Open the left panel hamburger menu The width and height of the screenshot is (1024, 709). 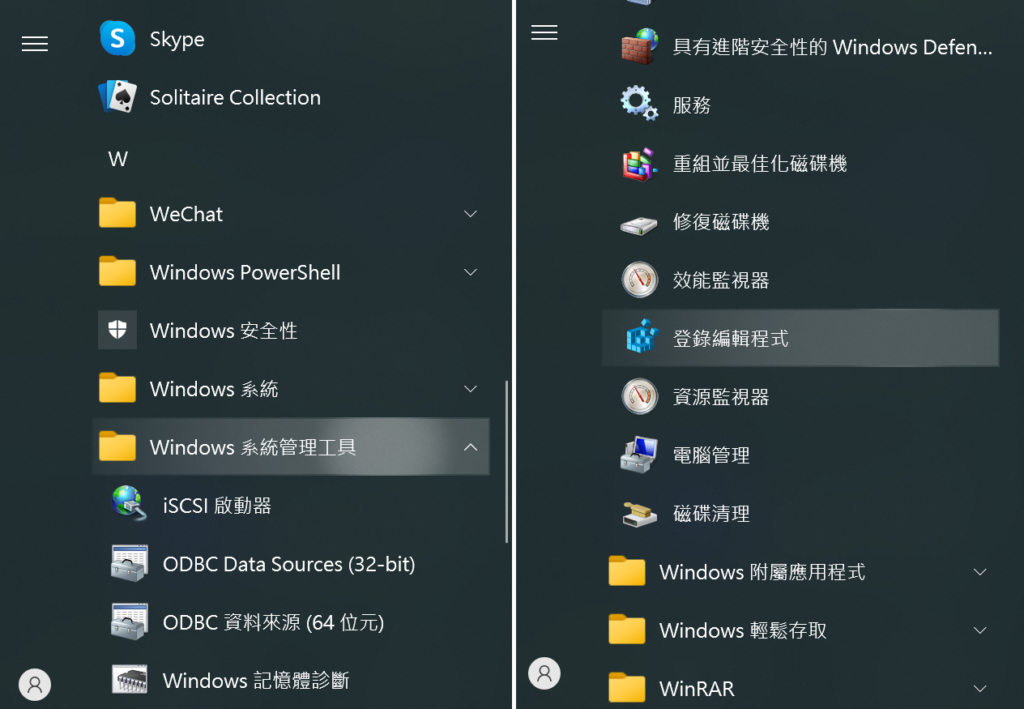35,44
